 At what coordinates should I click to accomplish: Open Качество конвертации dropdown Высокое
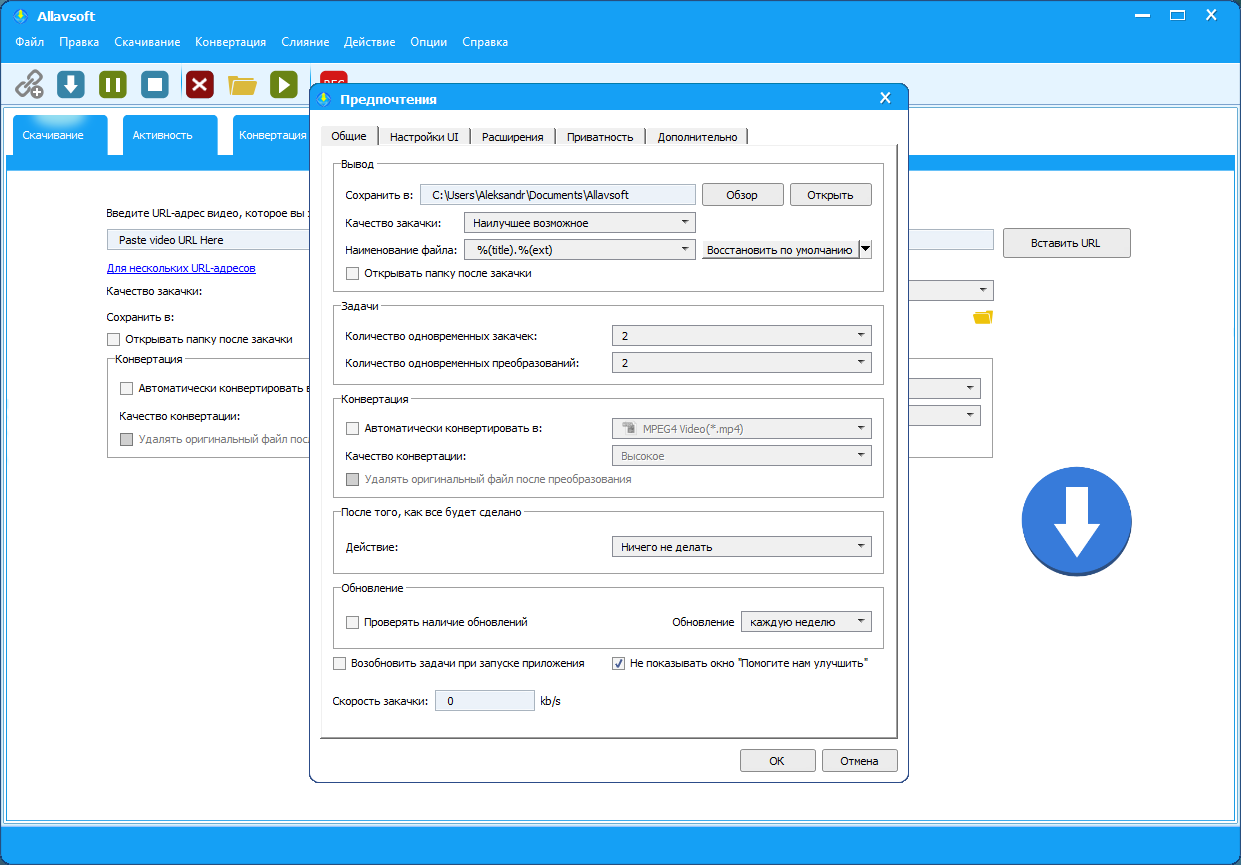coord(741,455)
